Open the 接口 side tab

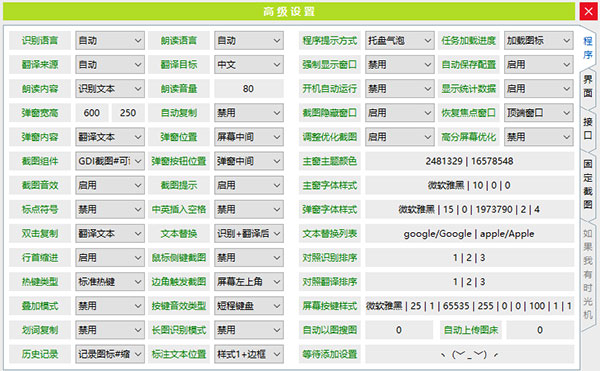coord(588,129)
